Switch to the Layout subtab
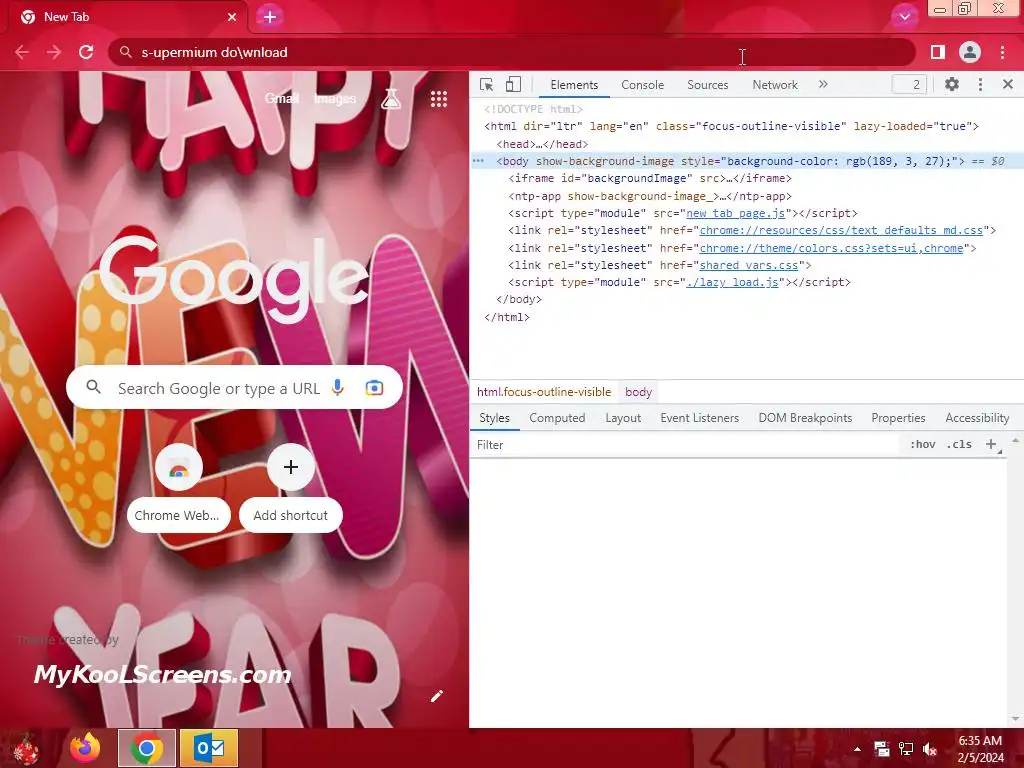This screenshot has height=768, width=1024. tap(623, 418)
